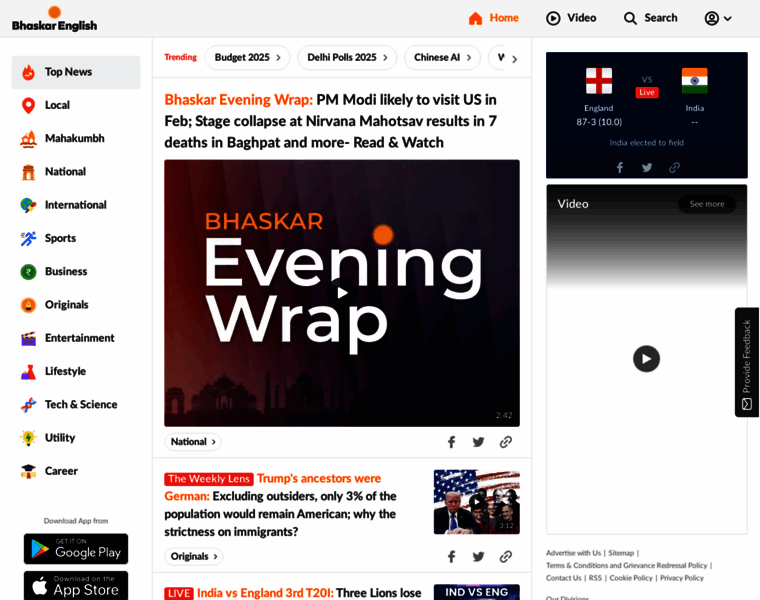Open National category tag under Evening Wrap
The width and height of the screenshot is (760, 600).
pyautogui.click(x=193, y=442)
